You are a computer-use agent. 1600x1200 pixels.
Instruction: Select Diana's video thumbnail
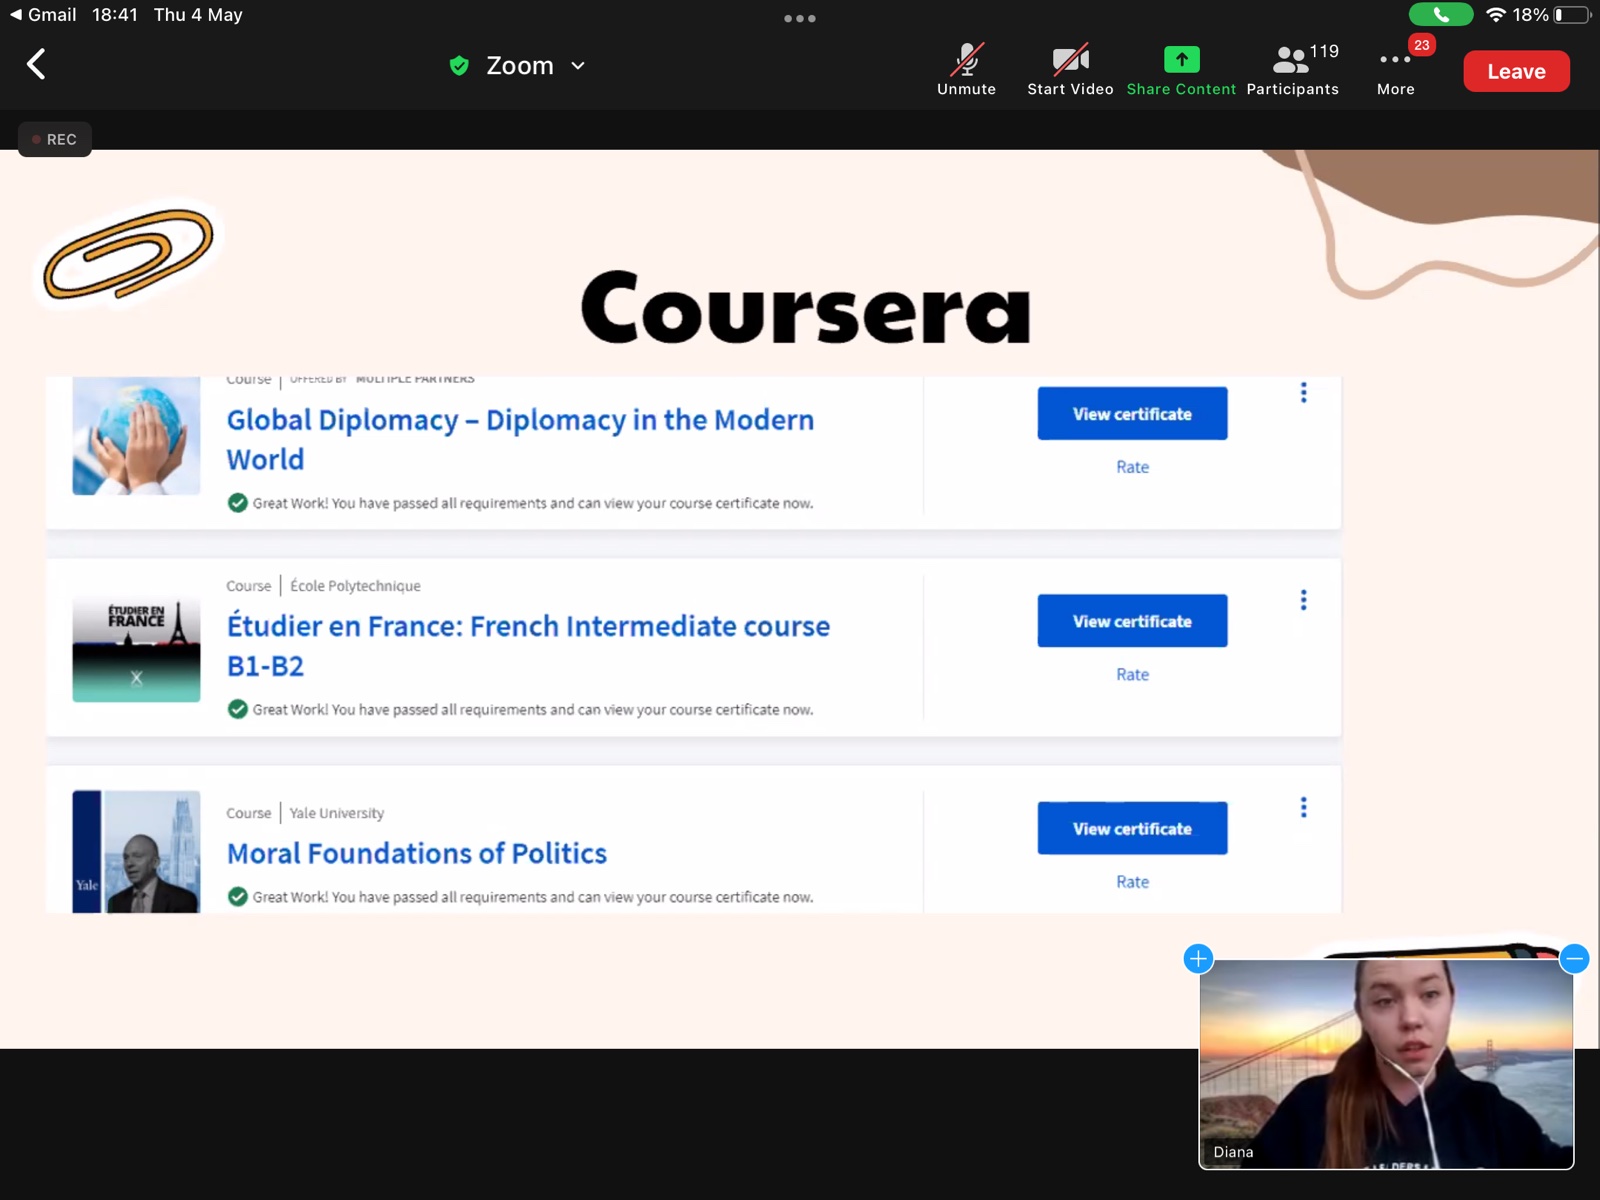click(x=1386, y=1064)
